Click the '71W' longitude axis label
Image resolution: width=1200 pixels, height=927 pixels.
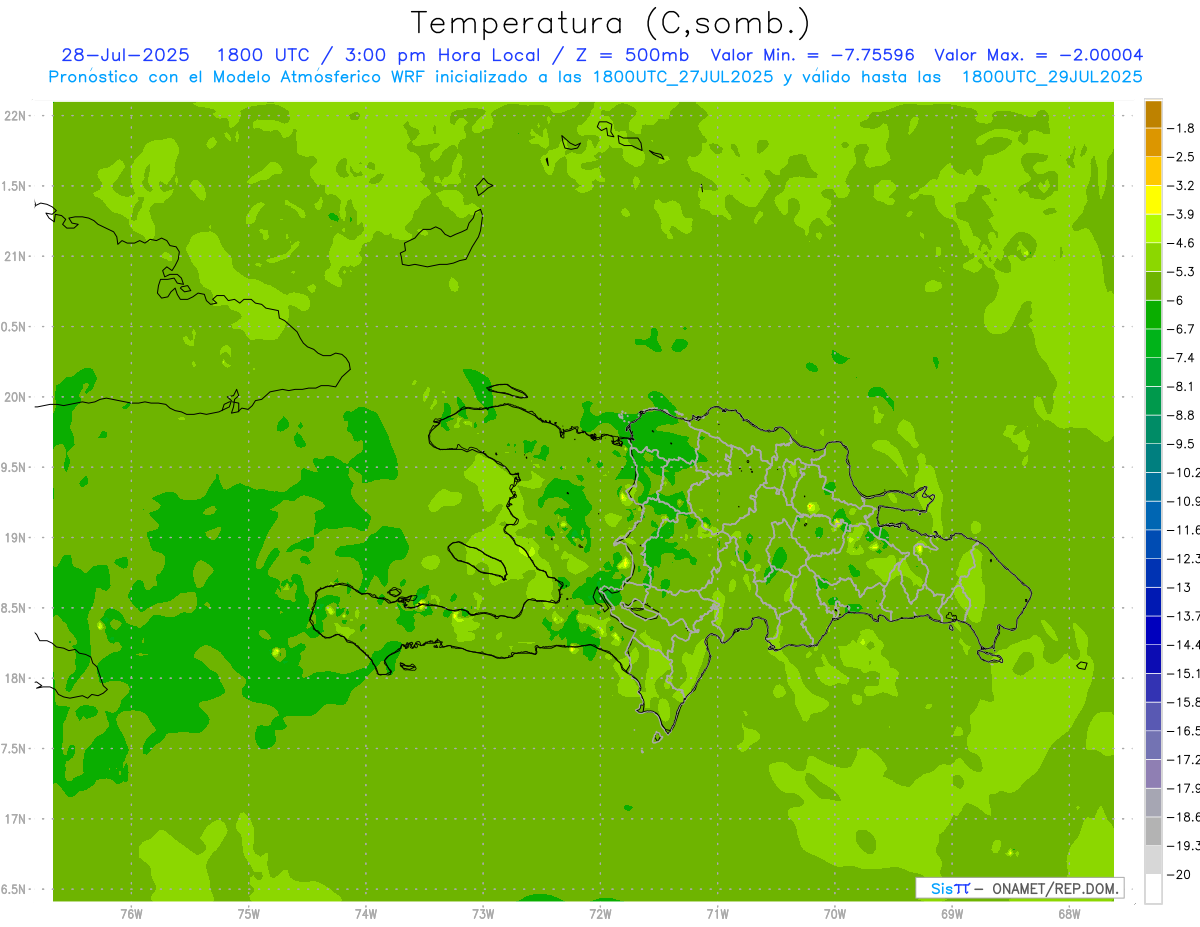click(717, 913)
